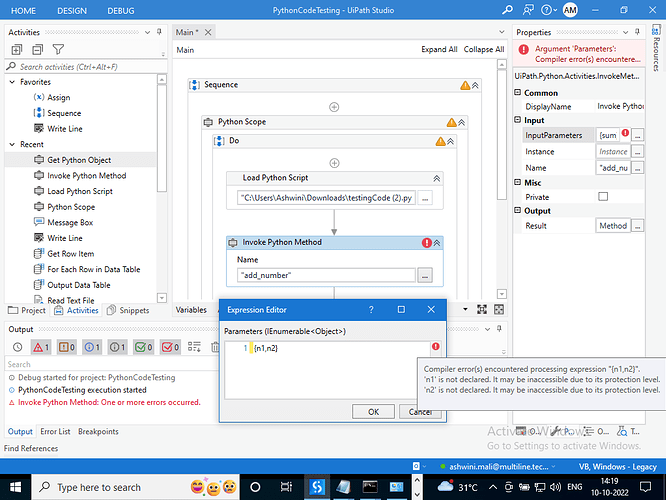This screenshot has height=500, width=666.
Task: Click OK in Expression Editor
Action: [x=373, y=412]
